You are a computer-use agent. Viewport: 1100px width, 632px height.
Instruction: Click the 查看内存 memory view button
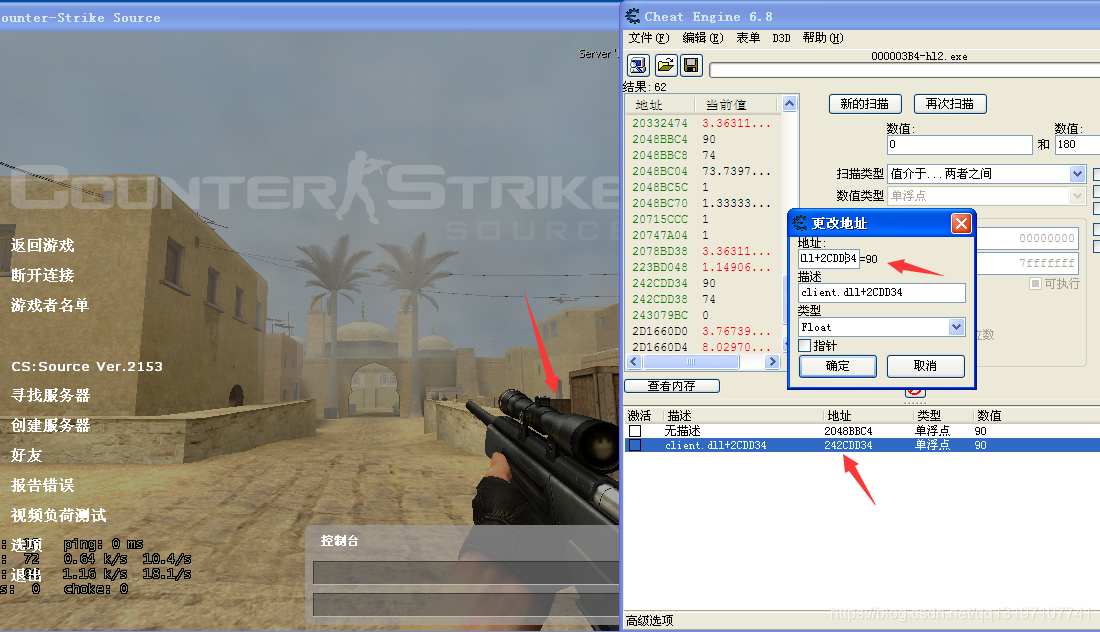[671, 386]
